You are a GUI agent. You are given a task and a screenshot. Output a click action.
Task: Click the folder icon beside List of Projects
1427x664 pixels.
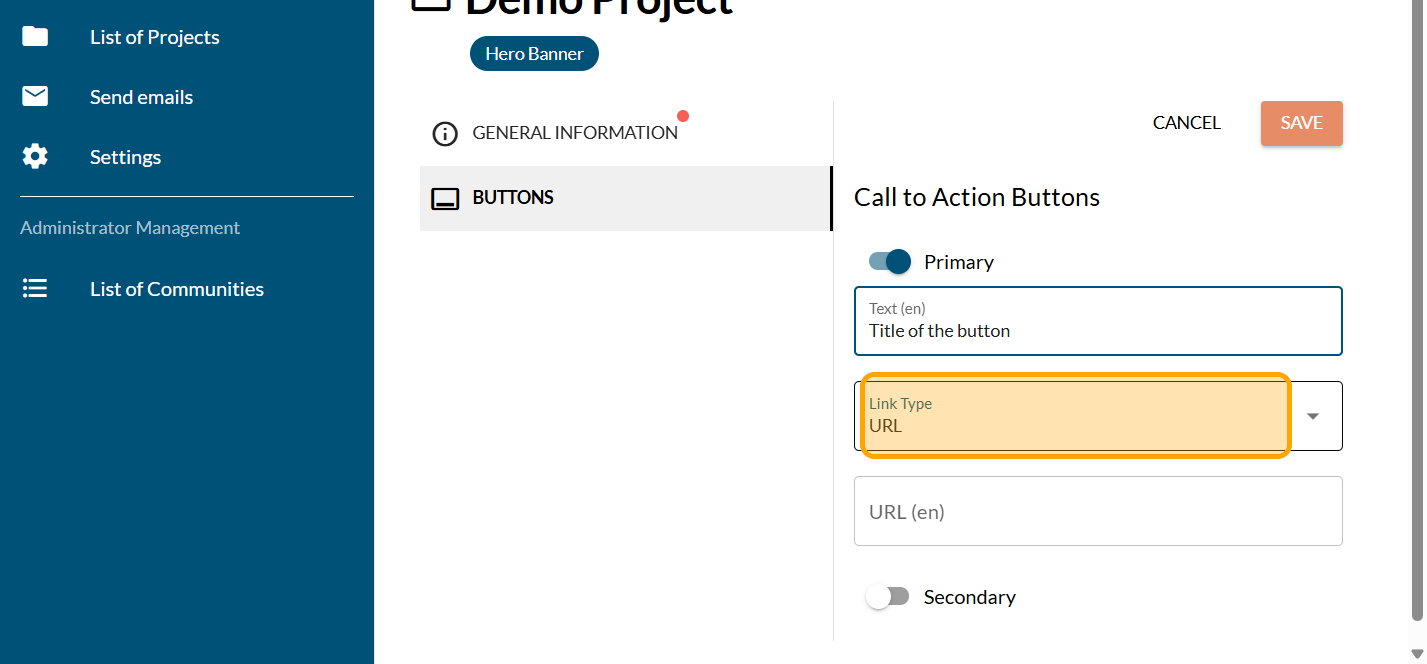coord(35,37)
